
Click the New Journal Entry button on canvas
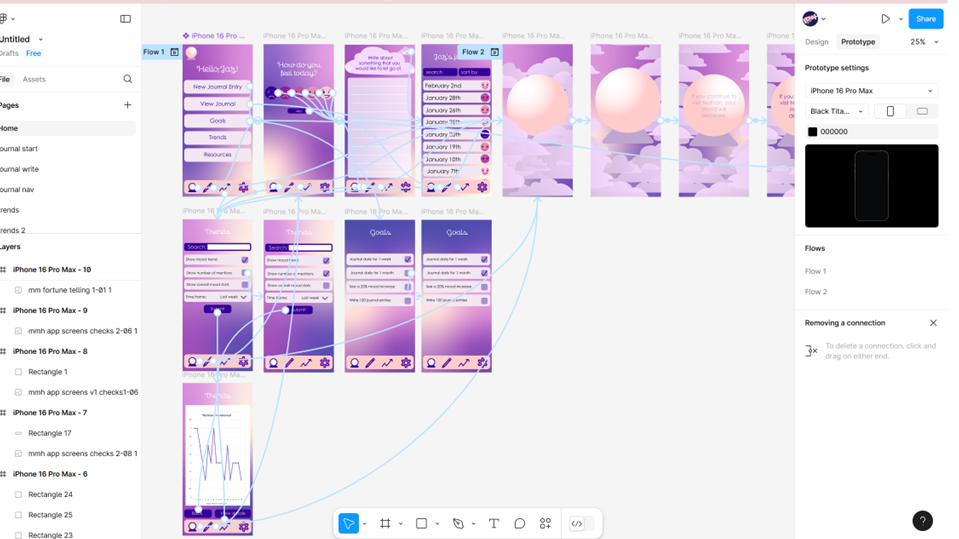pyautogui.click(x=217, y=87)
